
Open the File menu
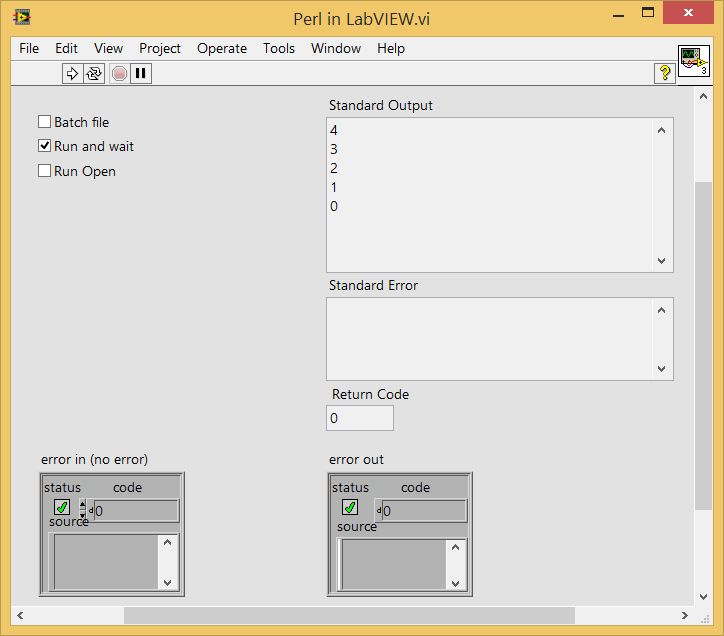pos(29,48)
